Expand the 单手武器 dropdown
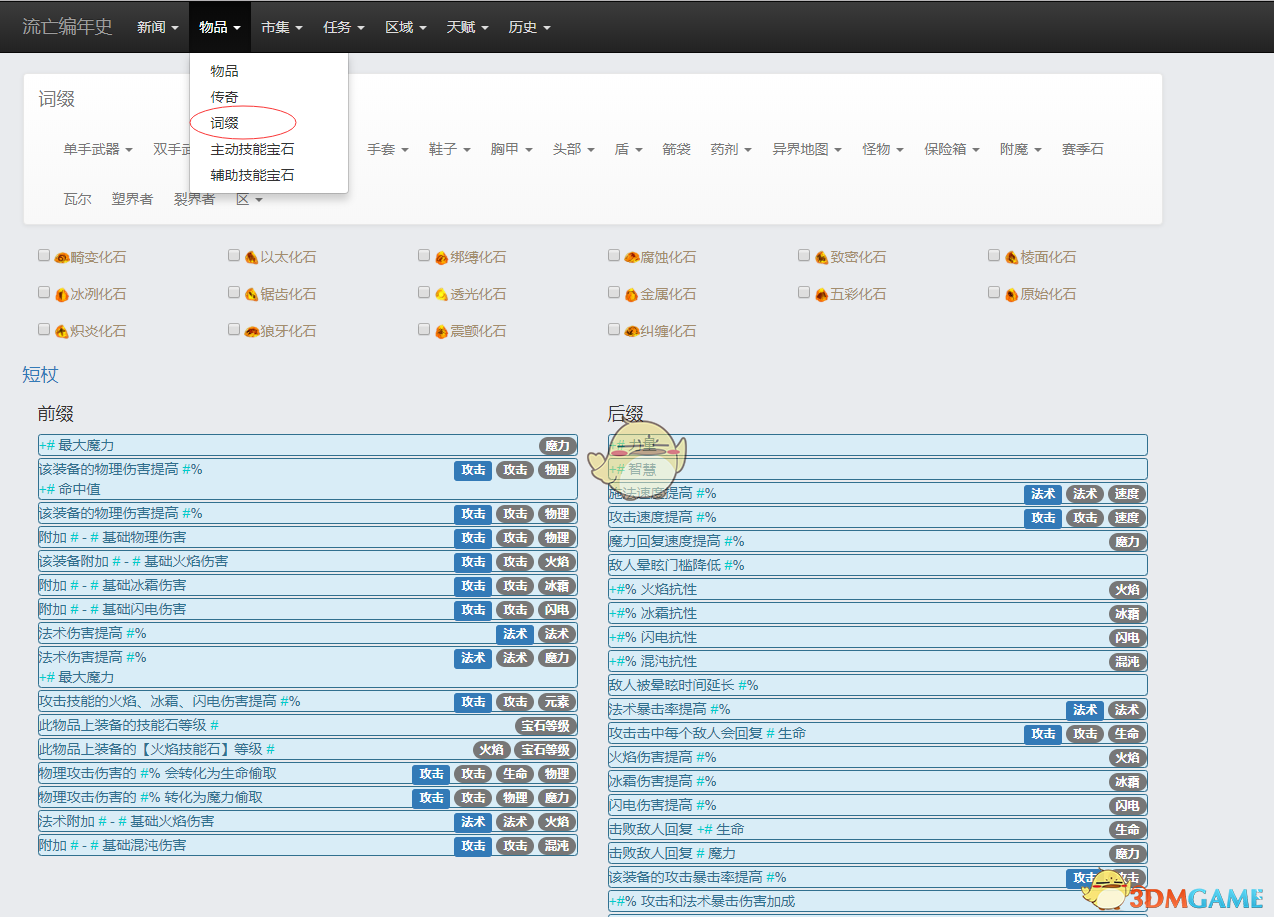 pos(98,149)
